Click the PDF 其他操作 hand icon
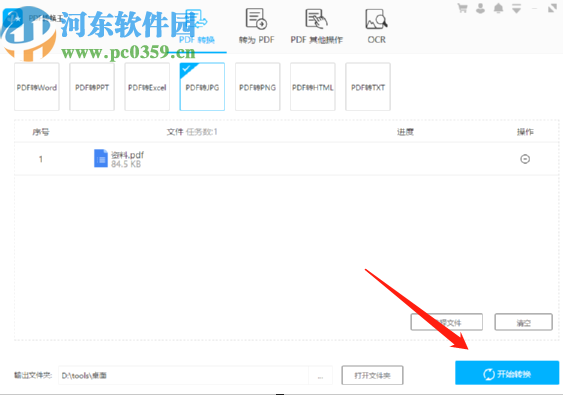 click(316, 19)
